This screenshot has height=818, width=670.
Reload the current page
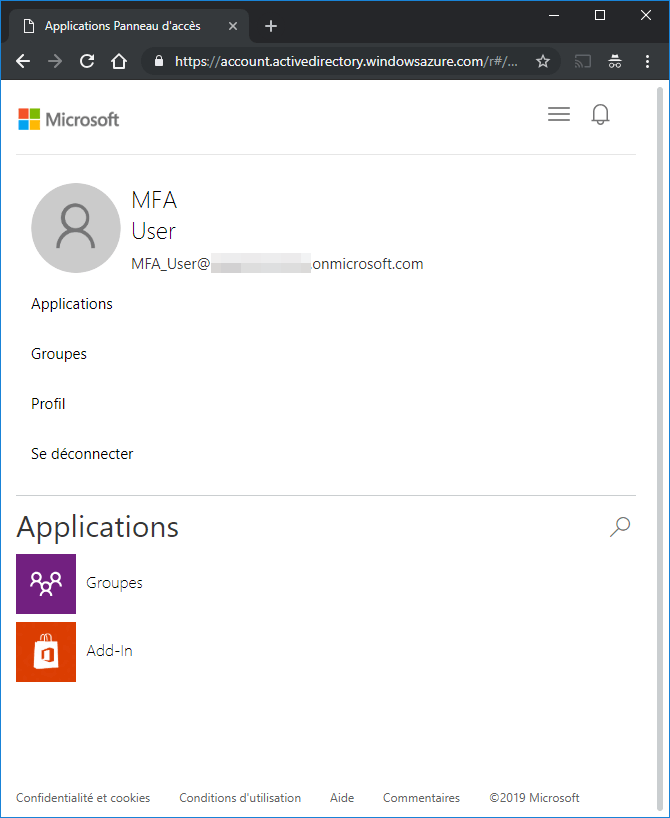[x=87, y=62]
